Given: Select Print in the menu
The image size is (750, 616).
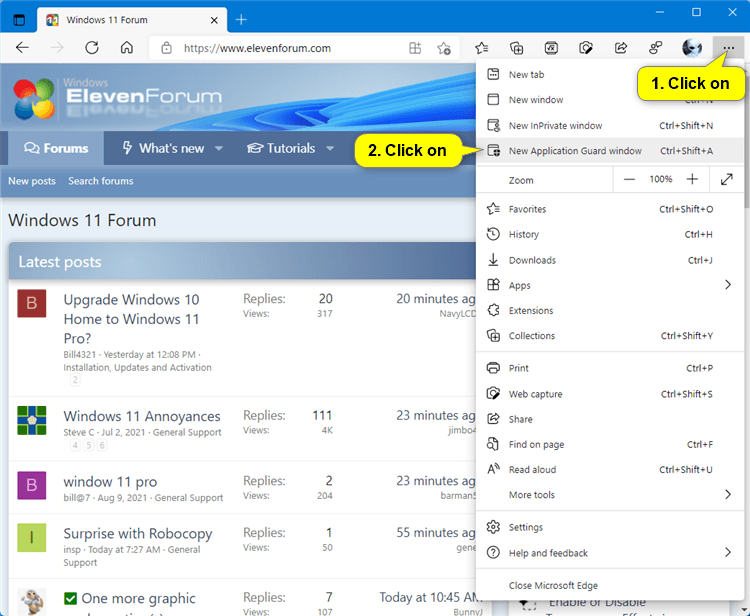Looking at the screenshot, I should click(x=610, y=368).
